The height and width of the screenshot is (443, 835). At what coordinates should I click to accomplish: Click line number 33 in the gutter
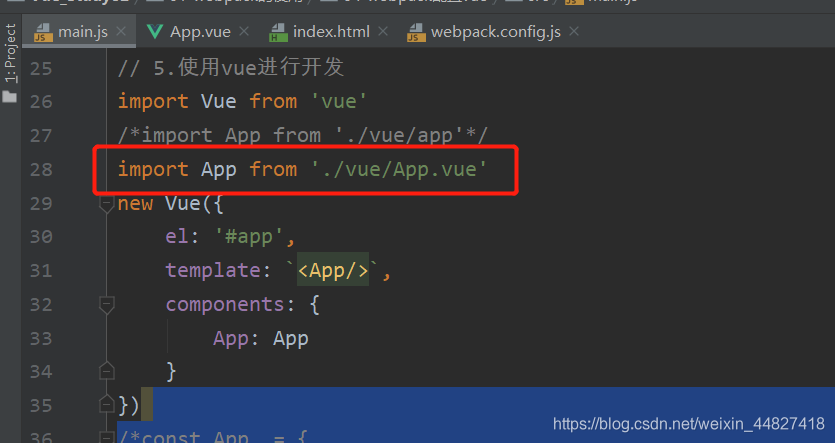tap(41, 339)
